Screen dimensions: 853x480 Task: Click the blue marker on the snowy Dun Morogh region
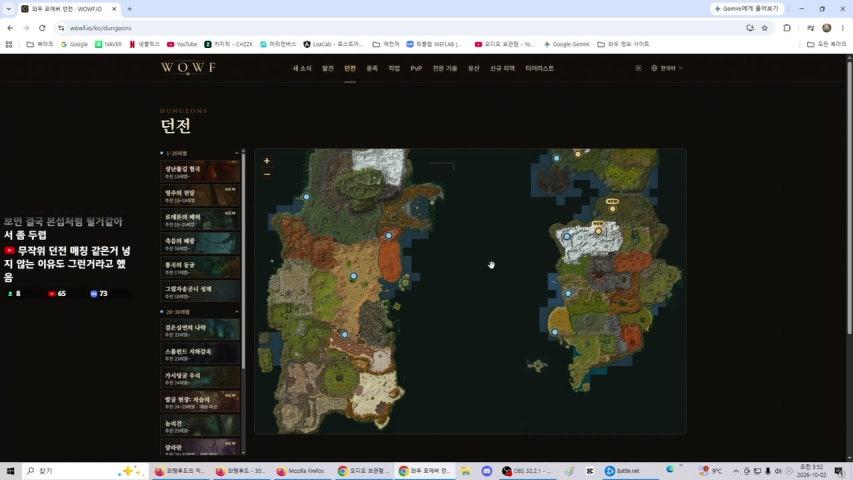pos(567,237)
